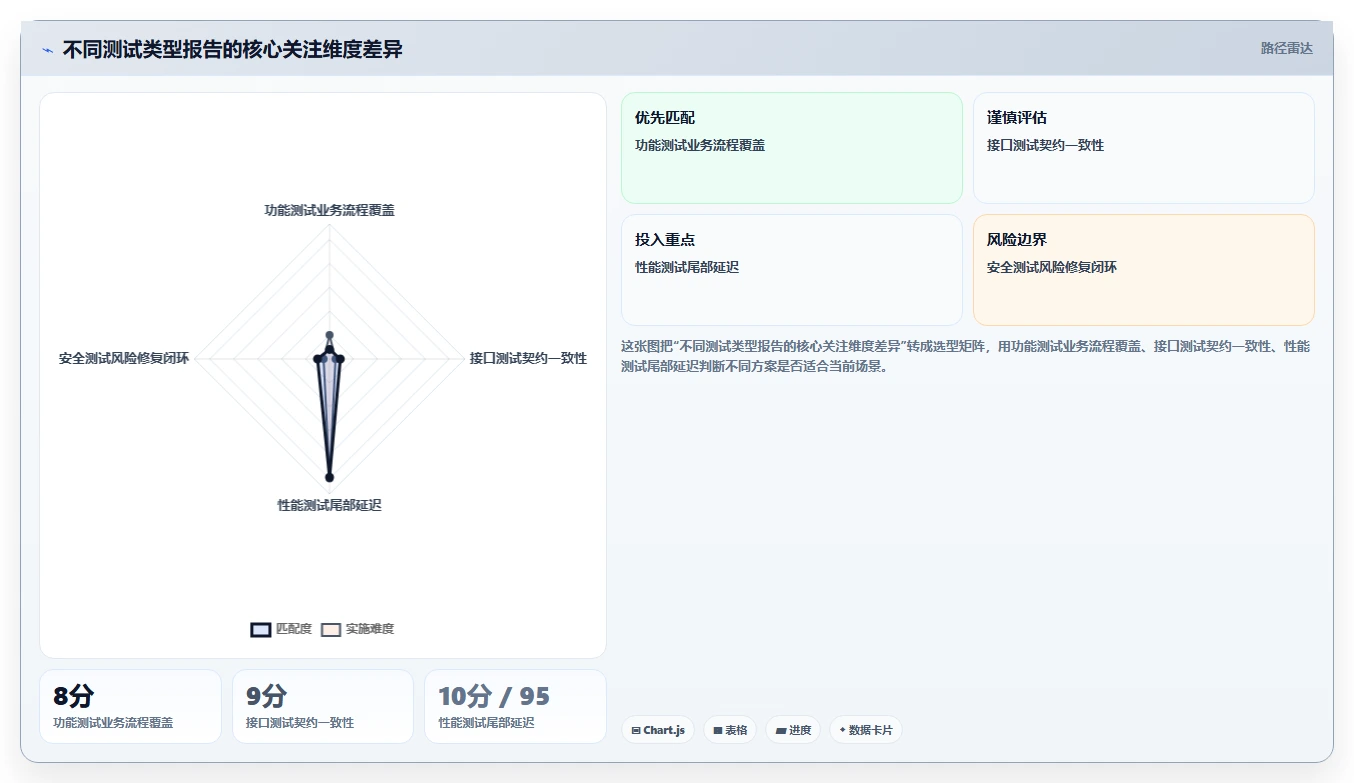The width and height of the screenshot is (1354, 783).
Task: Open the 谨慎评估 card
Action: coord(1144,148)
